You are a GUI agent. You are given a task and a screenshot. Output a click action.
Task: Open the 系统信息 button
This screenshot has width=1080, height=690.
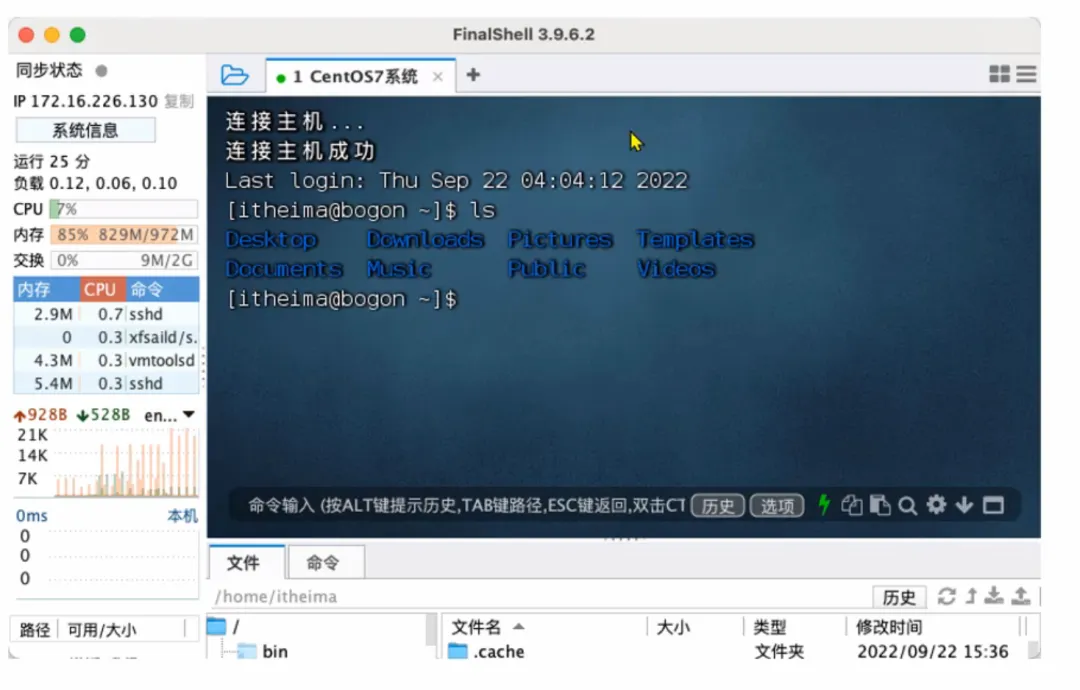coord(85,130)
